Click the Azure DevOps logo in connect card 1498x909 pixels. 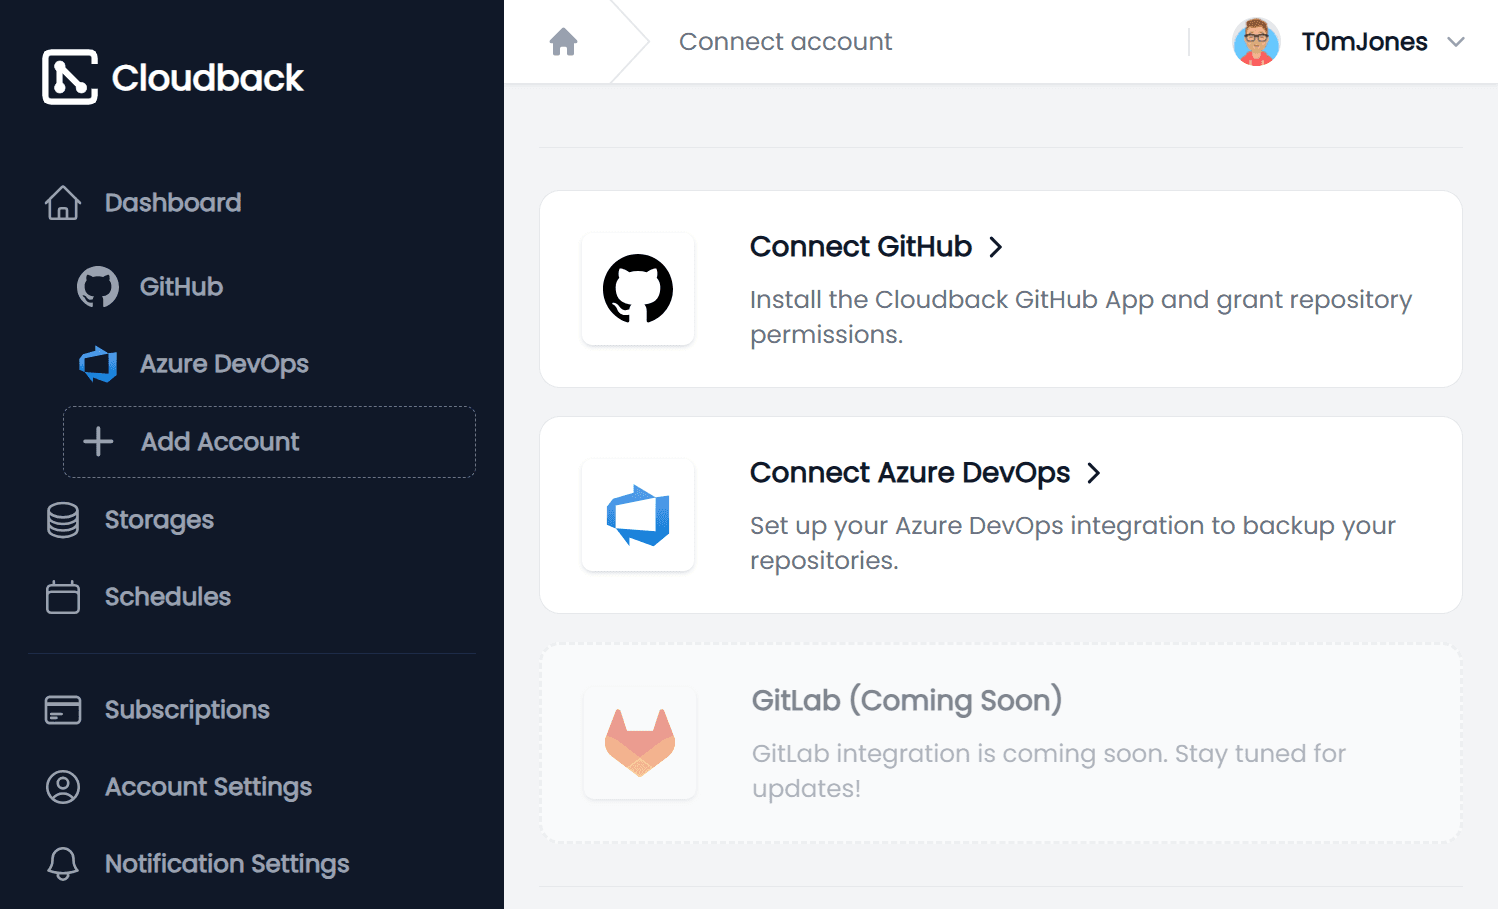(x=638, y=515)
